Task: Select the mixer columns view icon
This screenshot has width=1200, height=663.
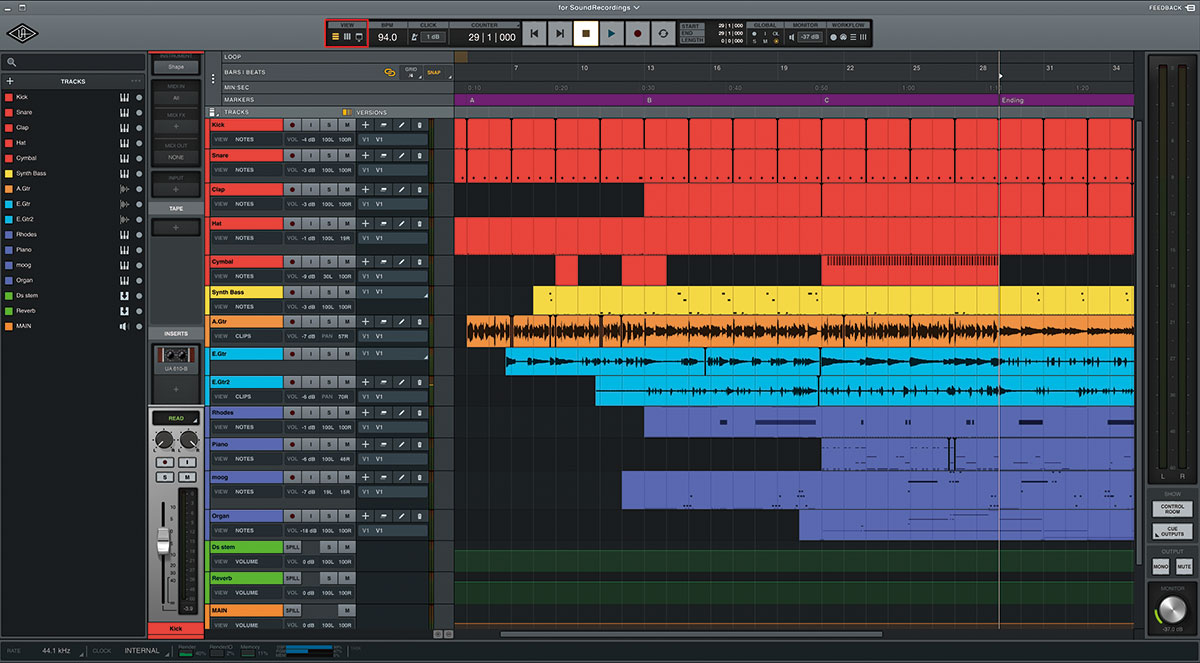Action: [347, 37]
